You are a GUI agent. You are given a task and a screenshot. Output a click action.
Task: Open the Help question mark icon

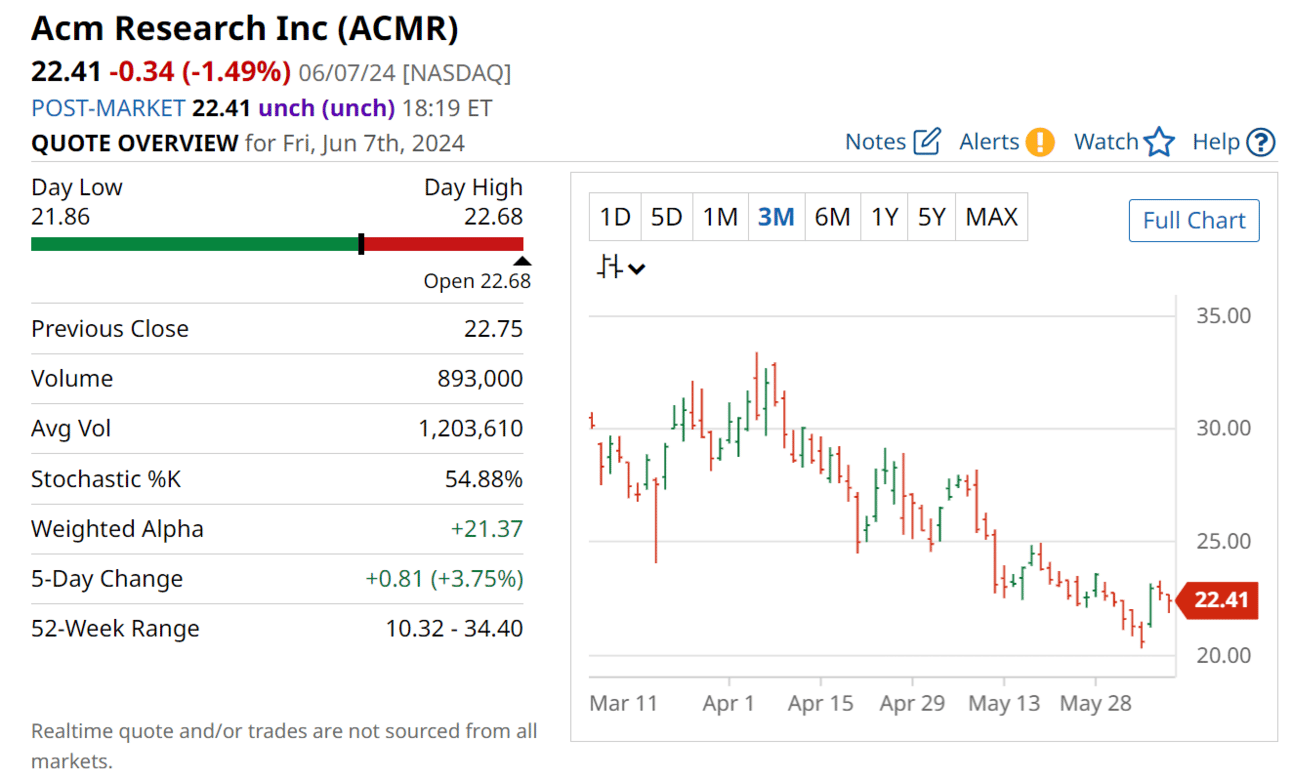tap(1262, 142)
